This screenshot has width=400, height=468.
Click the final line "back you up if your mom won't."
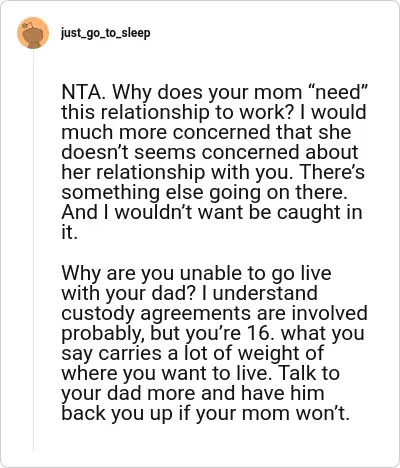(x=206, y=413)
